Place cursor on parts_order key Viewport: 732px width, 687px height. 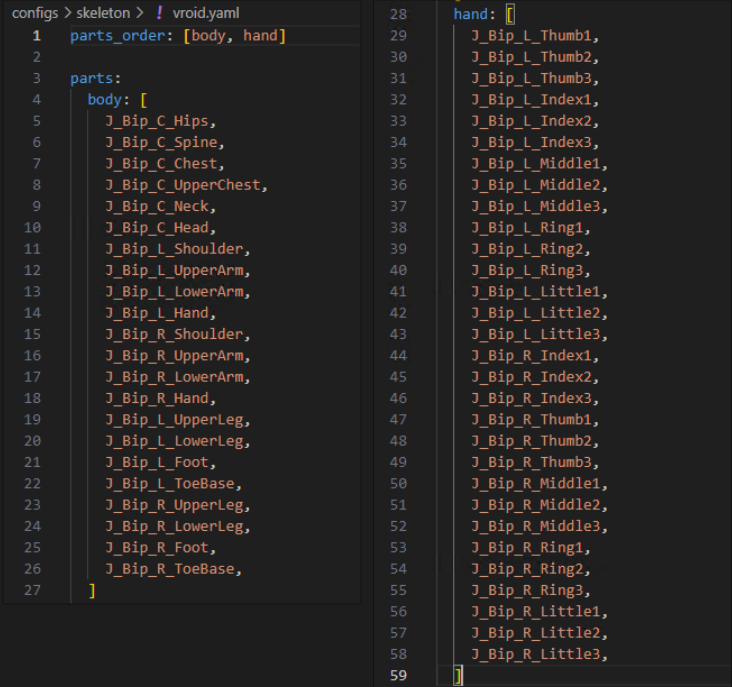pyautogui.click(x=118, y=35)
